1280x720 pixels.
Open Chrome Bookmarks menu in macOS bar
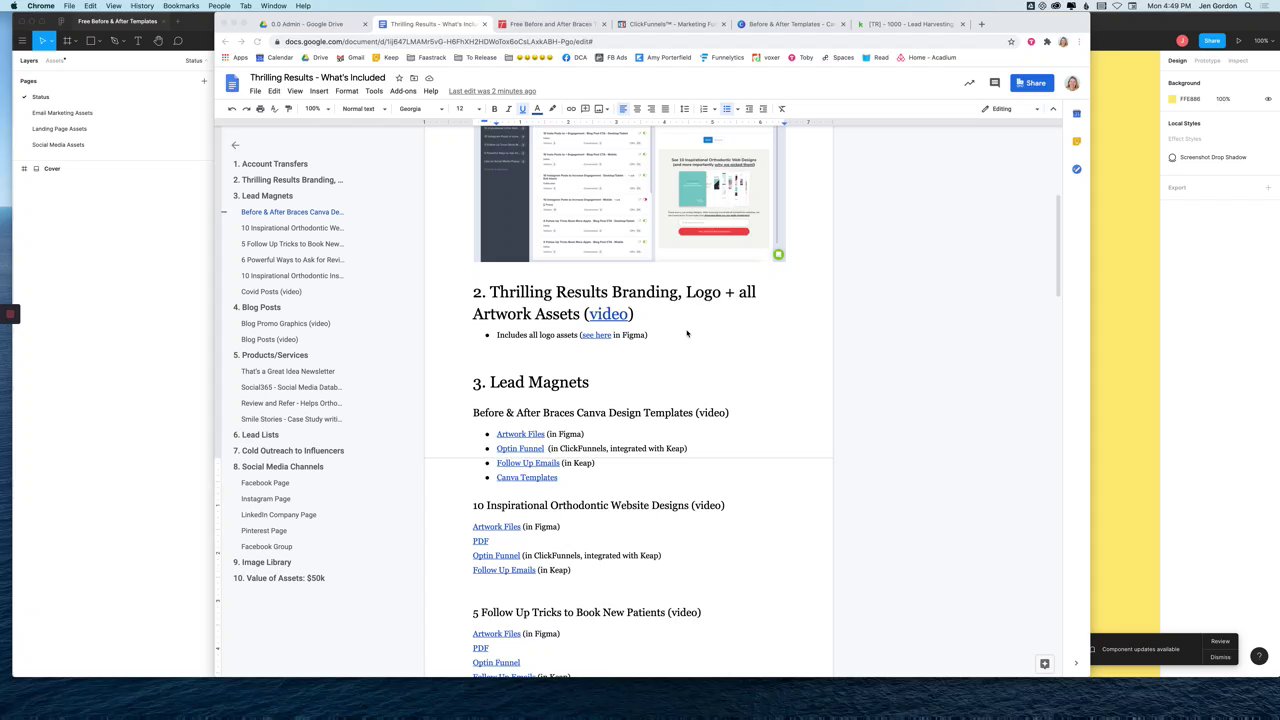(181, 6)
